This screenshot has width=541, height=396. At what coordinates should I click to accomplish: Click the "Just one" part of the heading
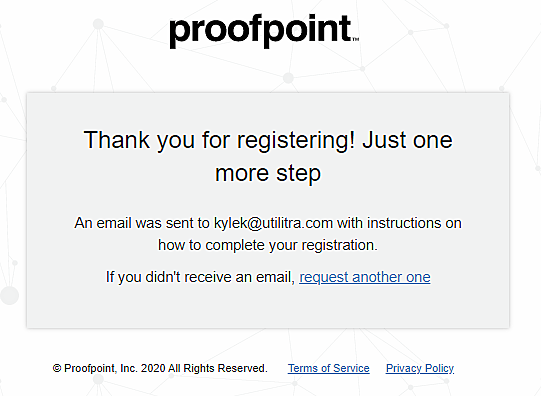point(407,140)
